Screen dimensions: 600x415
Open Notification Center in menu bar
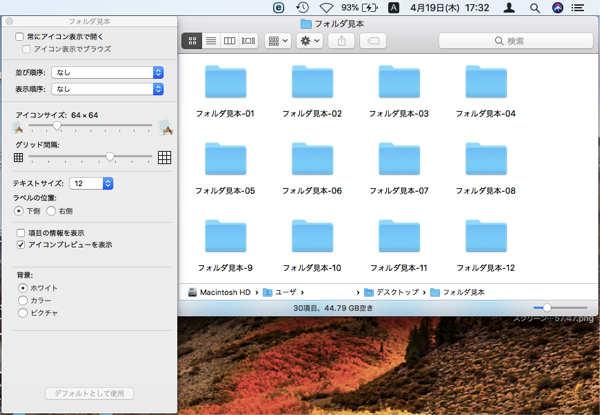578,8
